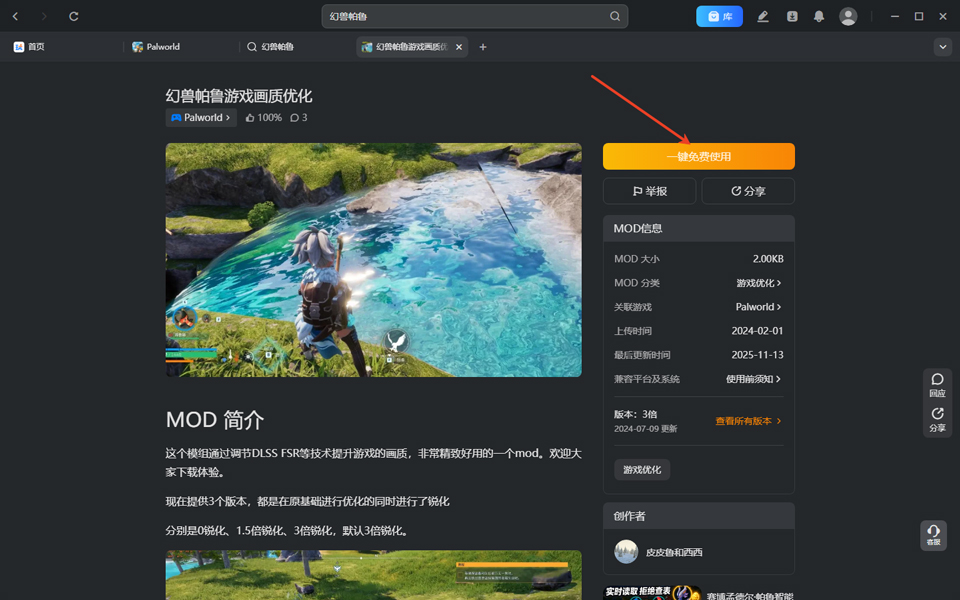The image size is (960, 600).
Task: Click the MOD 大小 value 2.00KB
Action: click(x=768, y=259)
